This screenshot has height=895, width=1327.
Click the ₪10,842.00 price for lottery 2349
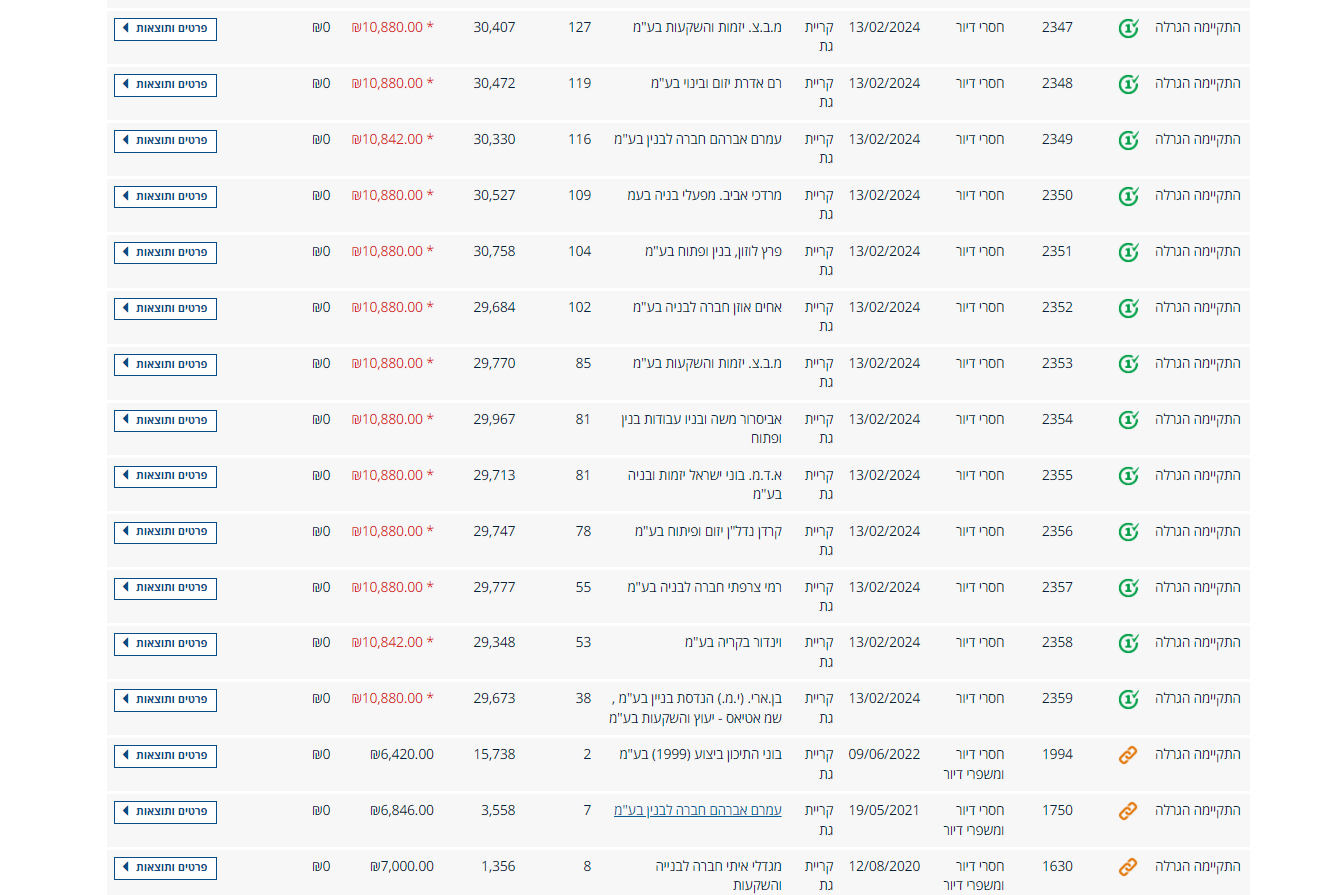pos(387,139)
